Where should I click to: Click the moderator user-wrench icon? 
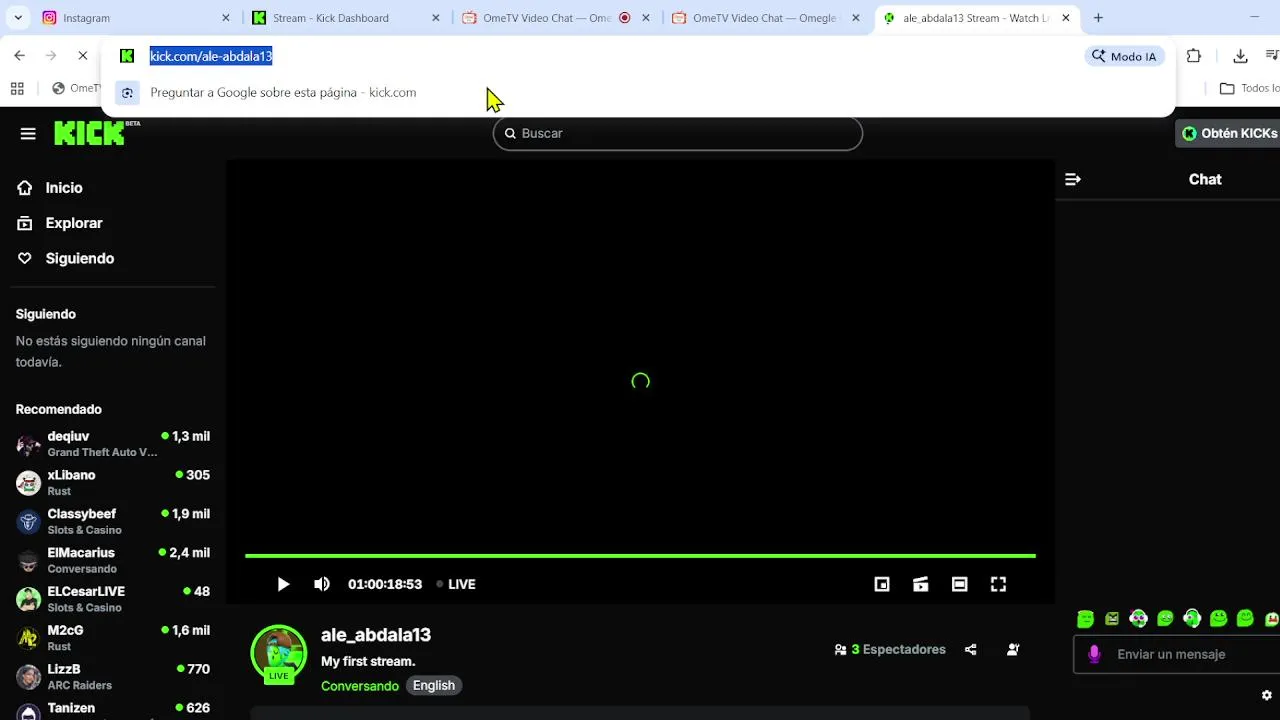1013,650
